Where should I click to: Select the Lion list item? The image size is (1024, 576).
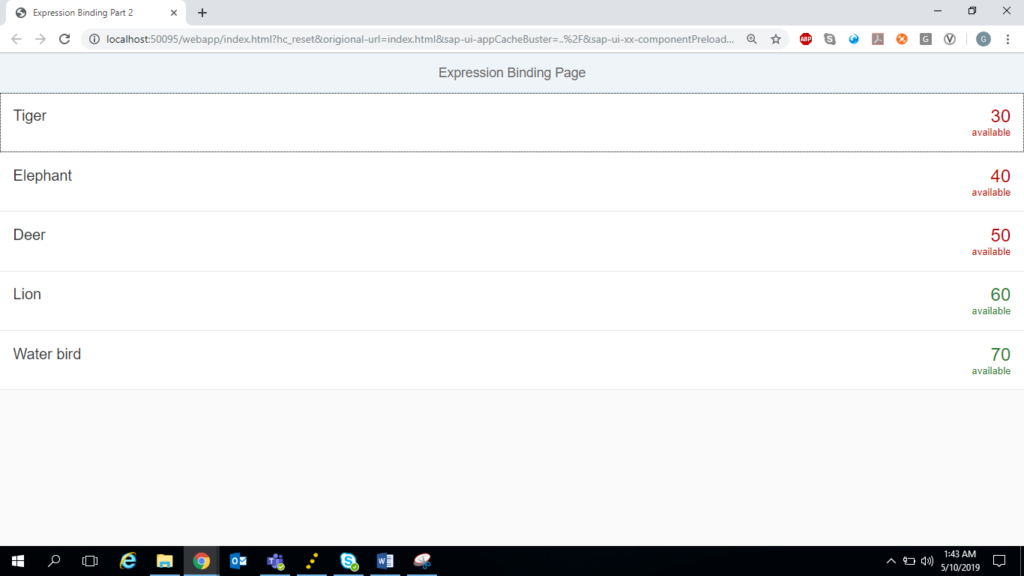(512, 300)
